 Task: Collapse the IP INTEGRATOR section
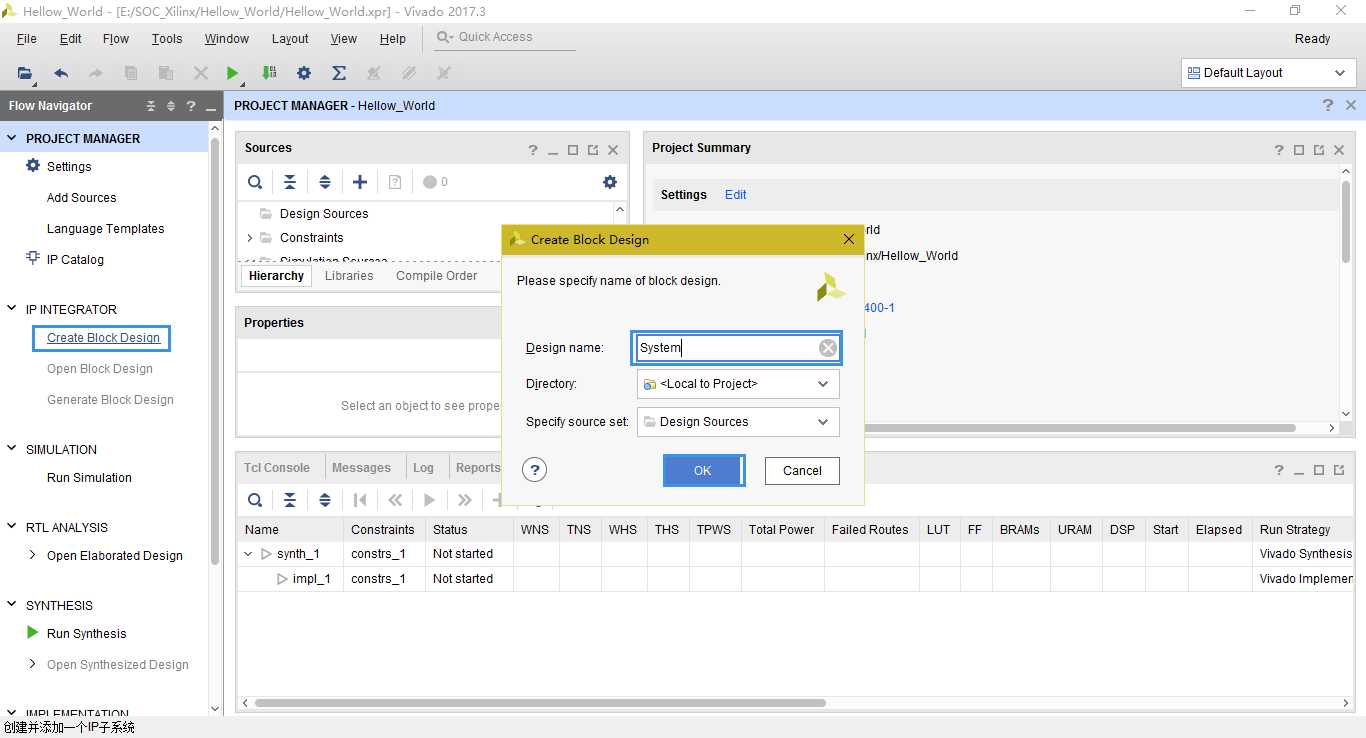[12, 309]
